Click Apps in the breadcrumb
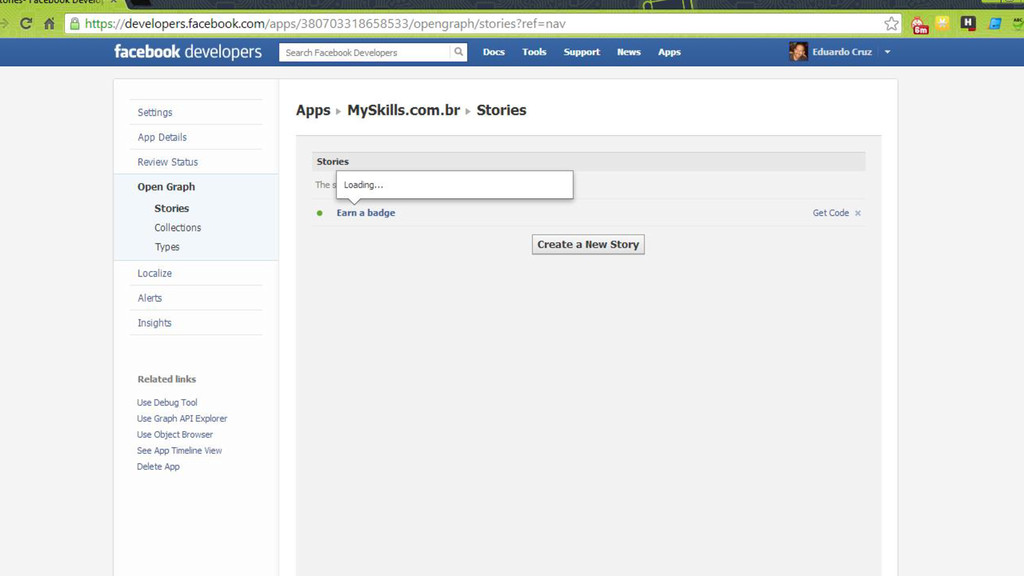 point(313,110)
